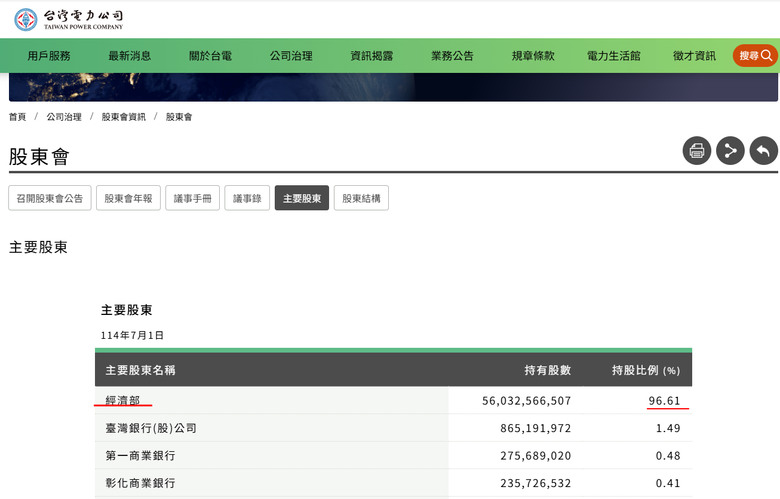Click the 持股比例 (%) column header
This screenshot has height=499, width=780.
click(x=646, y=370)
